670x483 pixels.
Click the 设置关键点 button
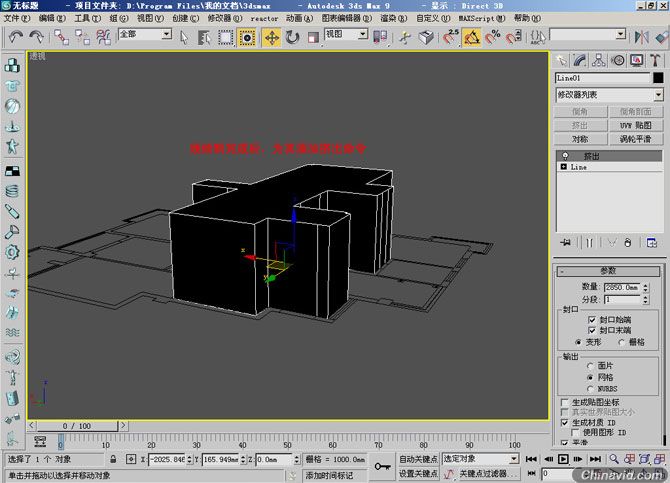[418, 474]
